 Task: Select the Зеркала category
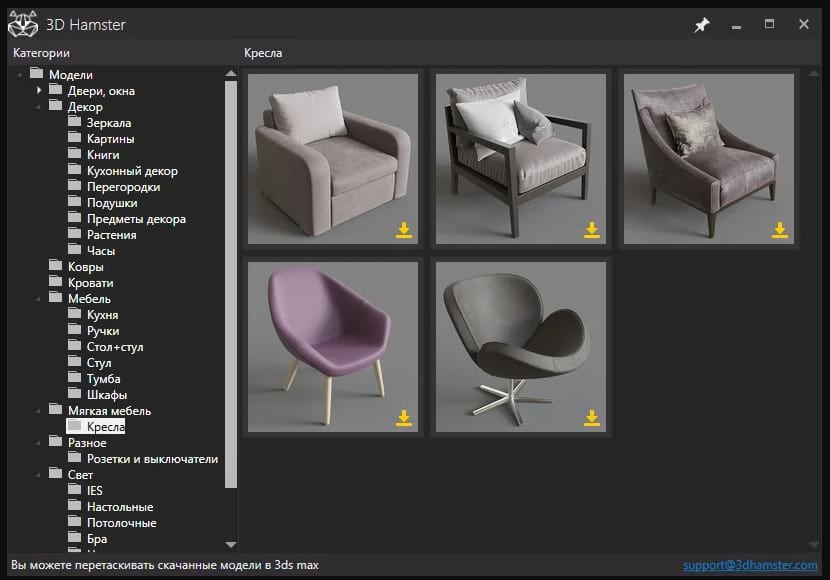109,123
